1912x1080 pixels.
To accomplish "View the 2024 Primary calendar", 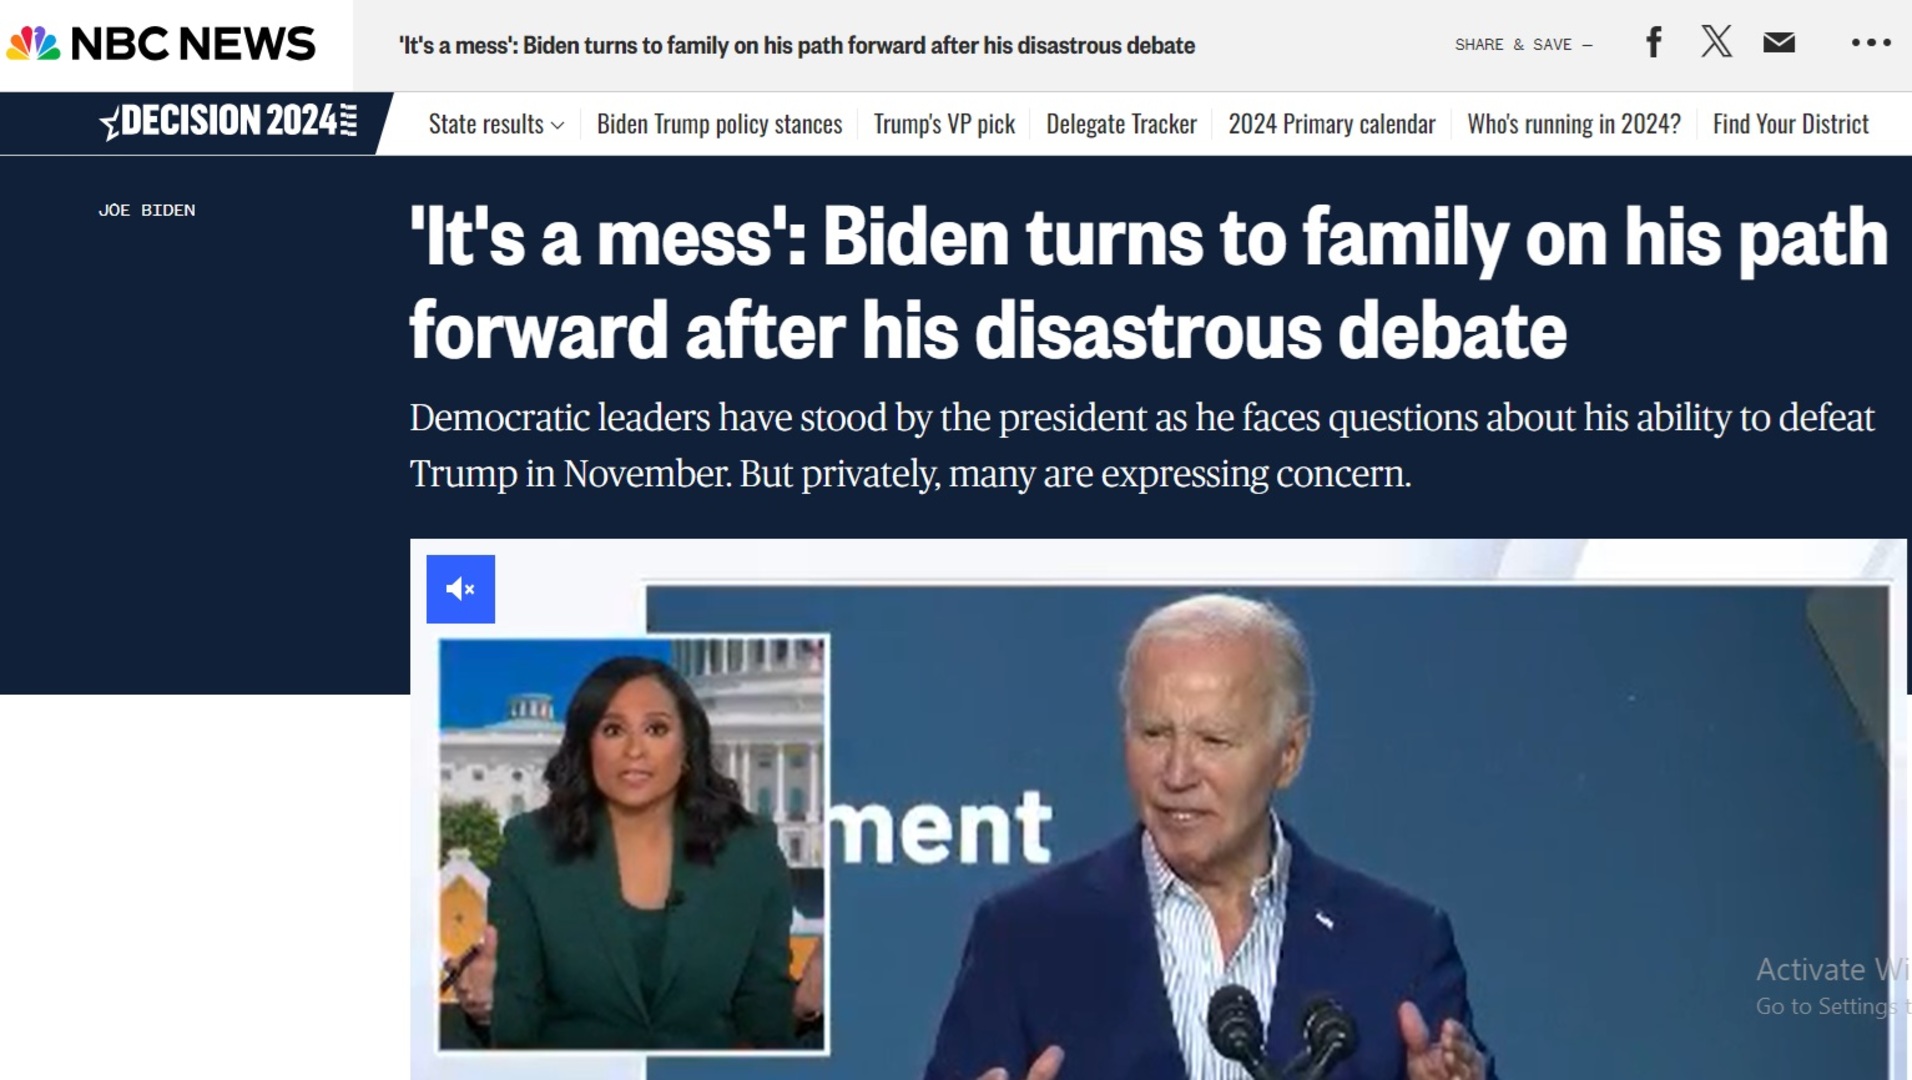I will coord(1331,124).
